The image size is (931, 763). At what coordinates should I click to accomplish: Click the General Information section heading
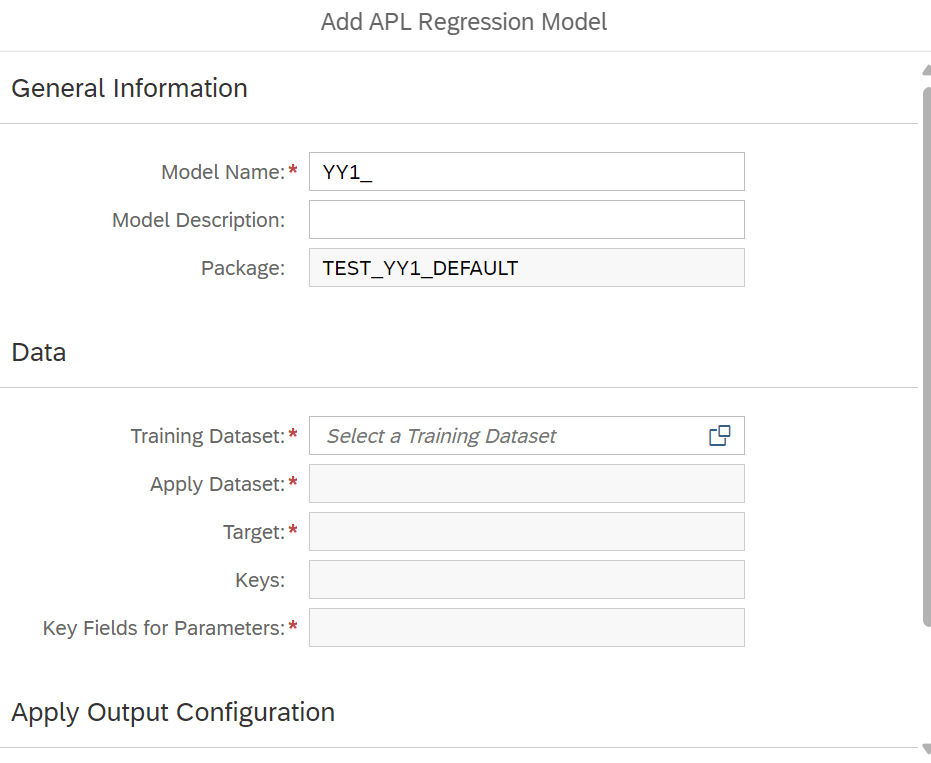pos(129,88)
